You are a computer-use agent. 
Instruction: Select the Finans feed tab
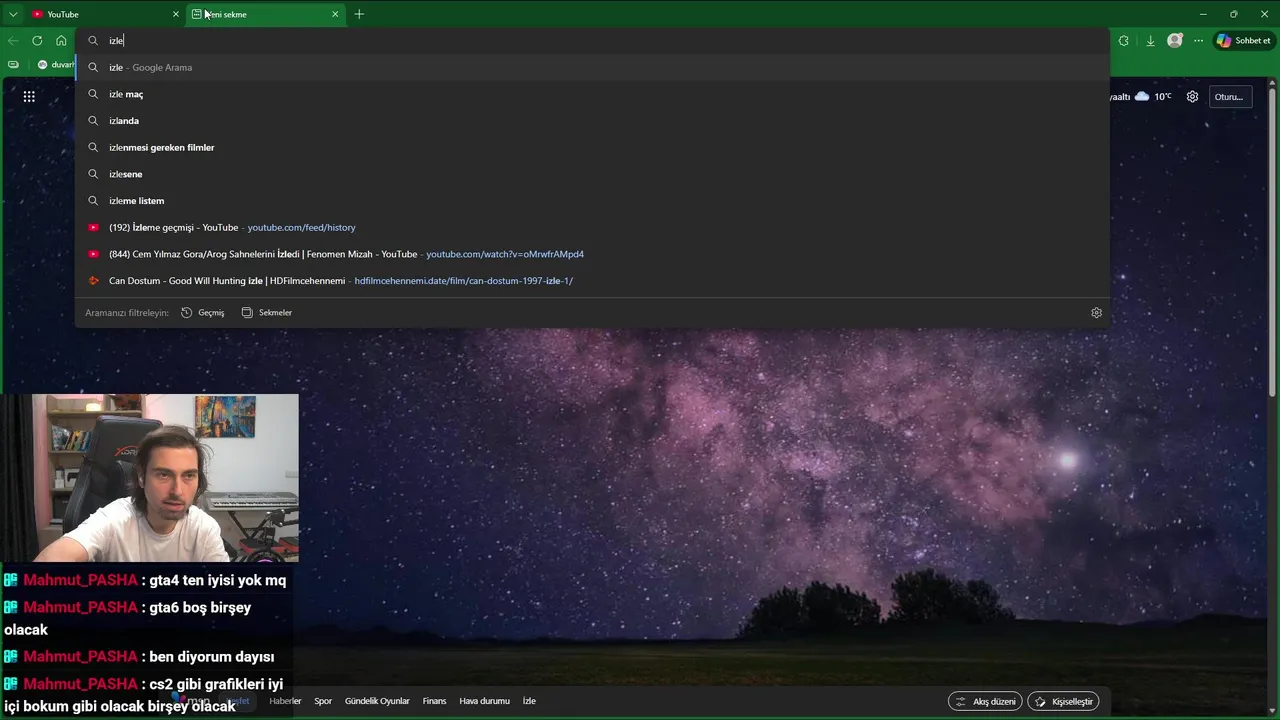(x=434, y=701)
